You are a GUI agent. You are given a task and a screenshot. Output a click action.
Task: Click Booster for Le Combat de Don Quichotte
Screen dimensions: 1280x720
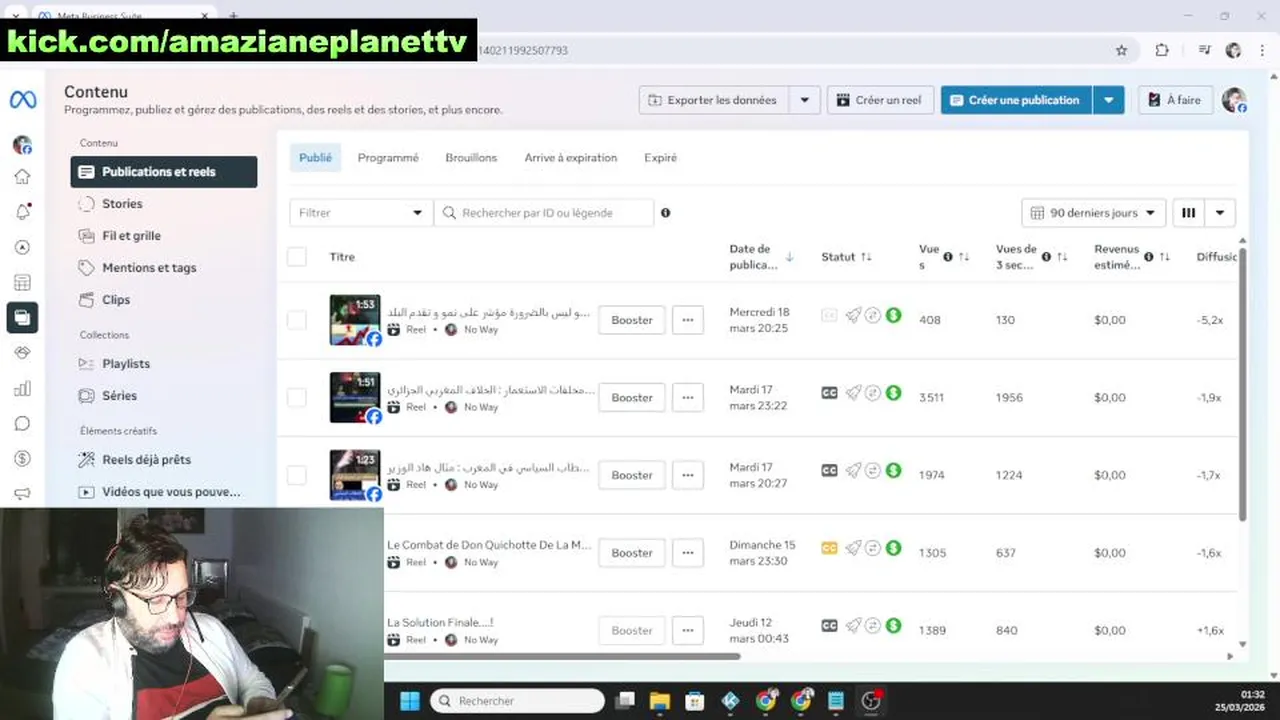(x=632, y=553)
